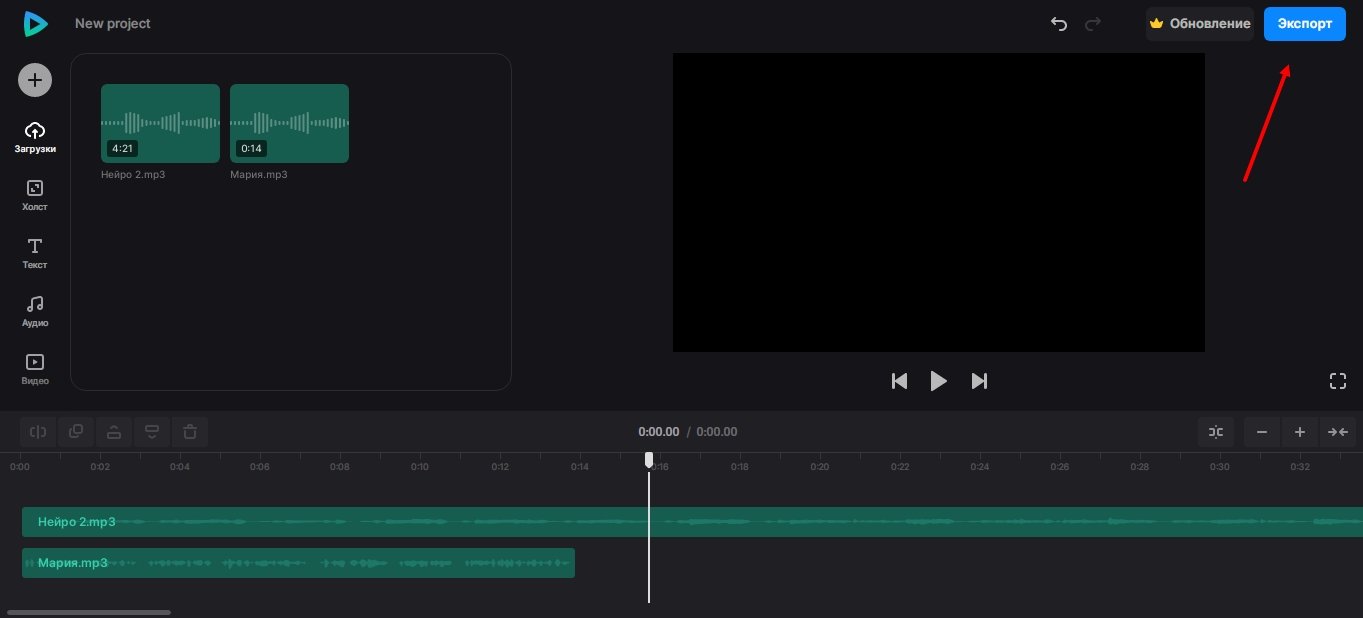The width and height of the screenshot is (1363, 618).
Task: Zoom in the timeline with plus
Action: pos(1299,432)
